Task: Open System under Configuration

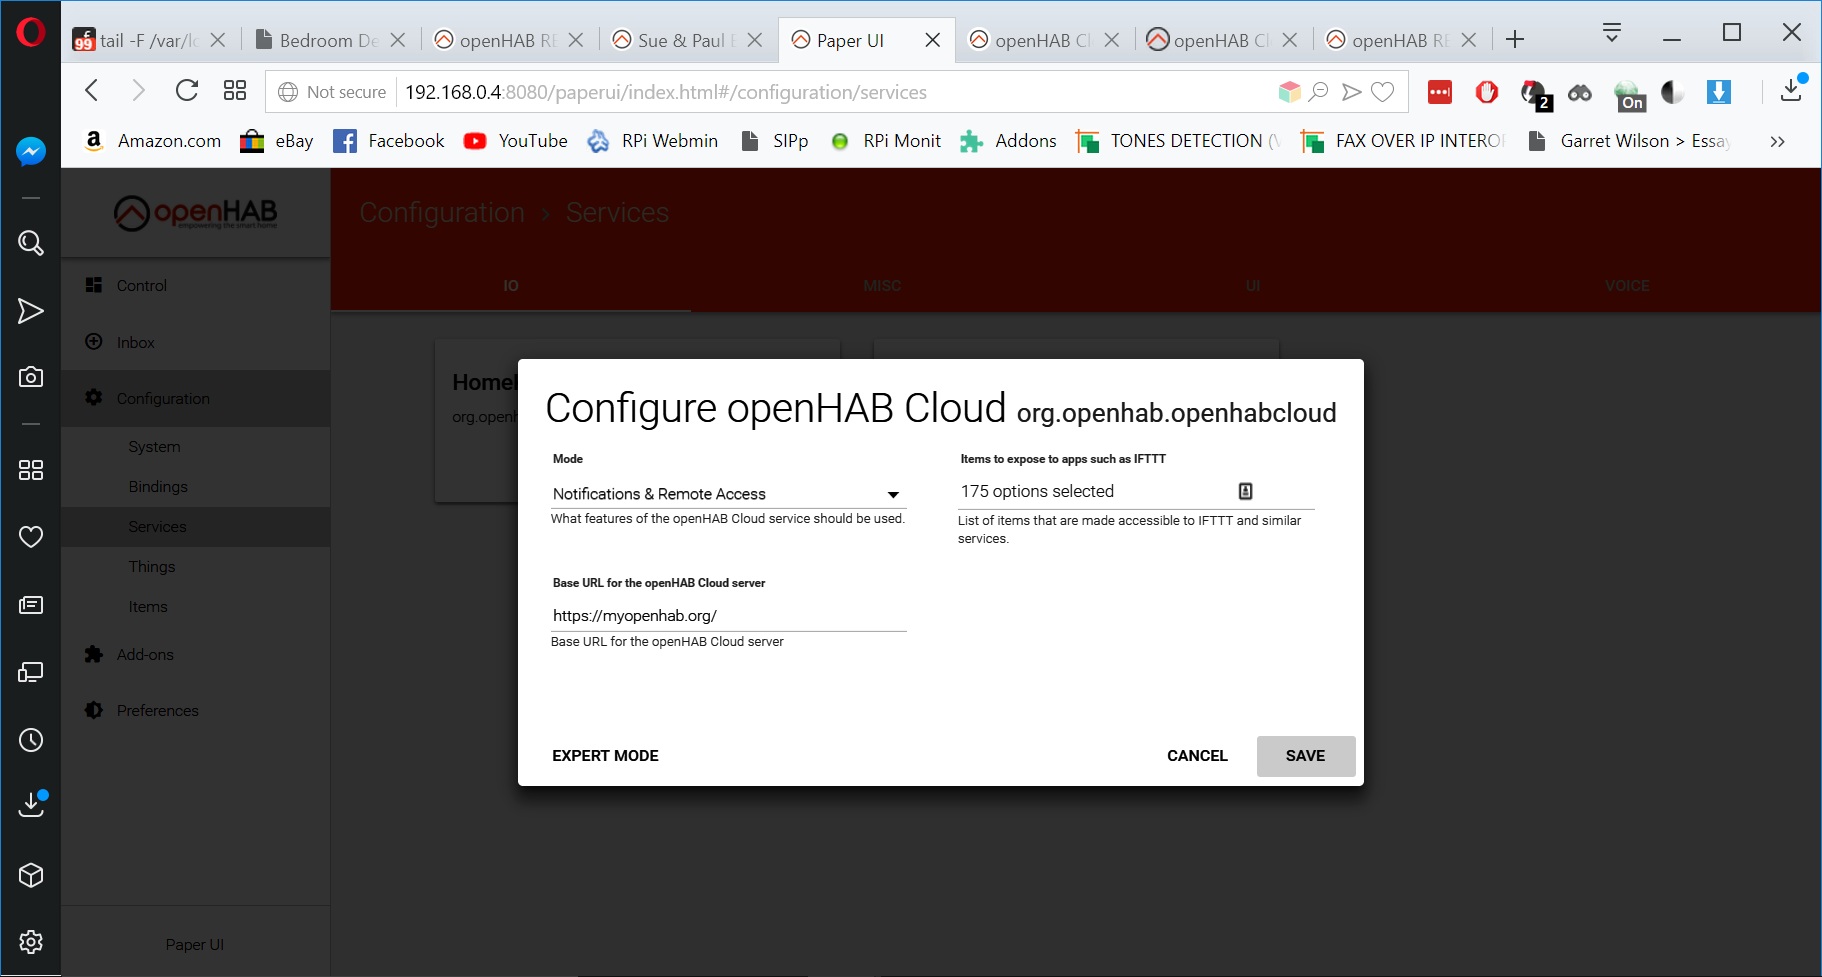Action: click(195, 447)
